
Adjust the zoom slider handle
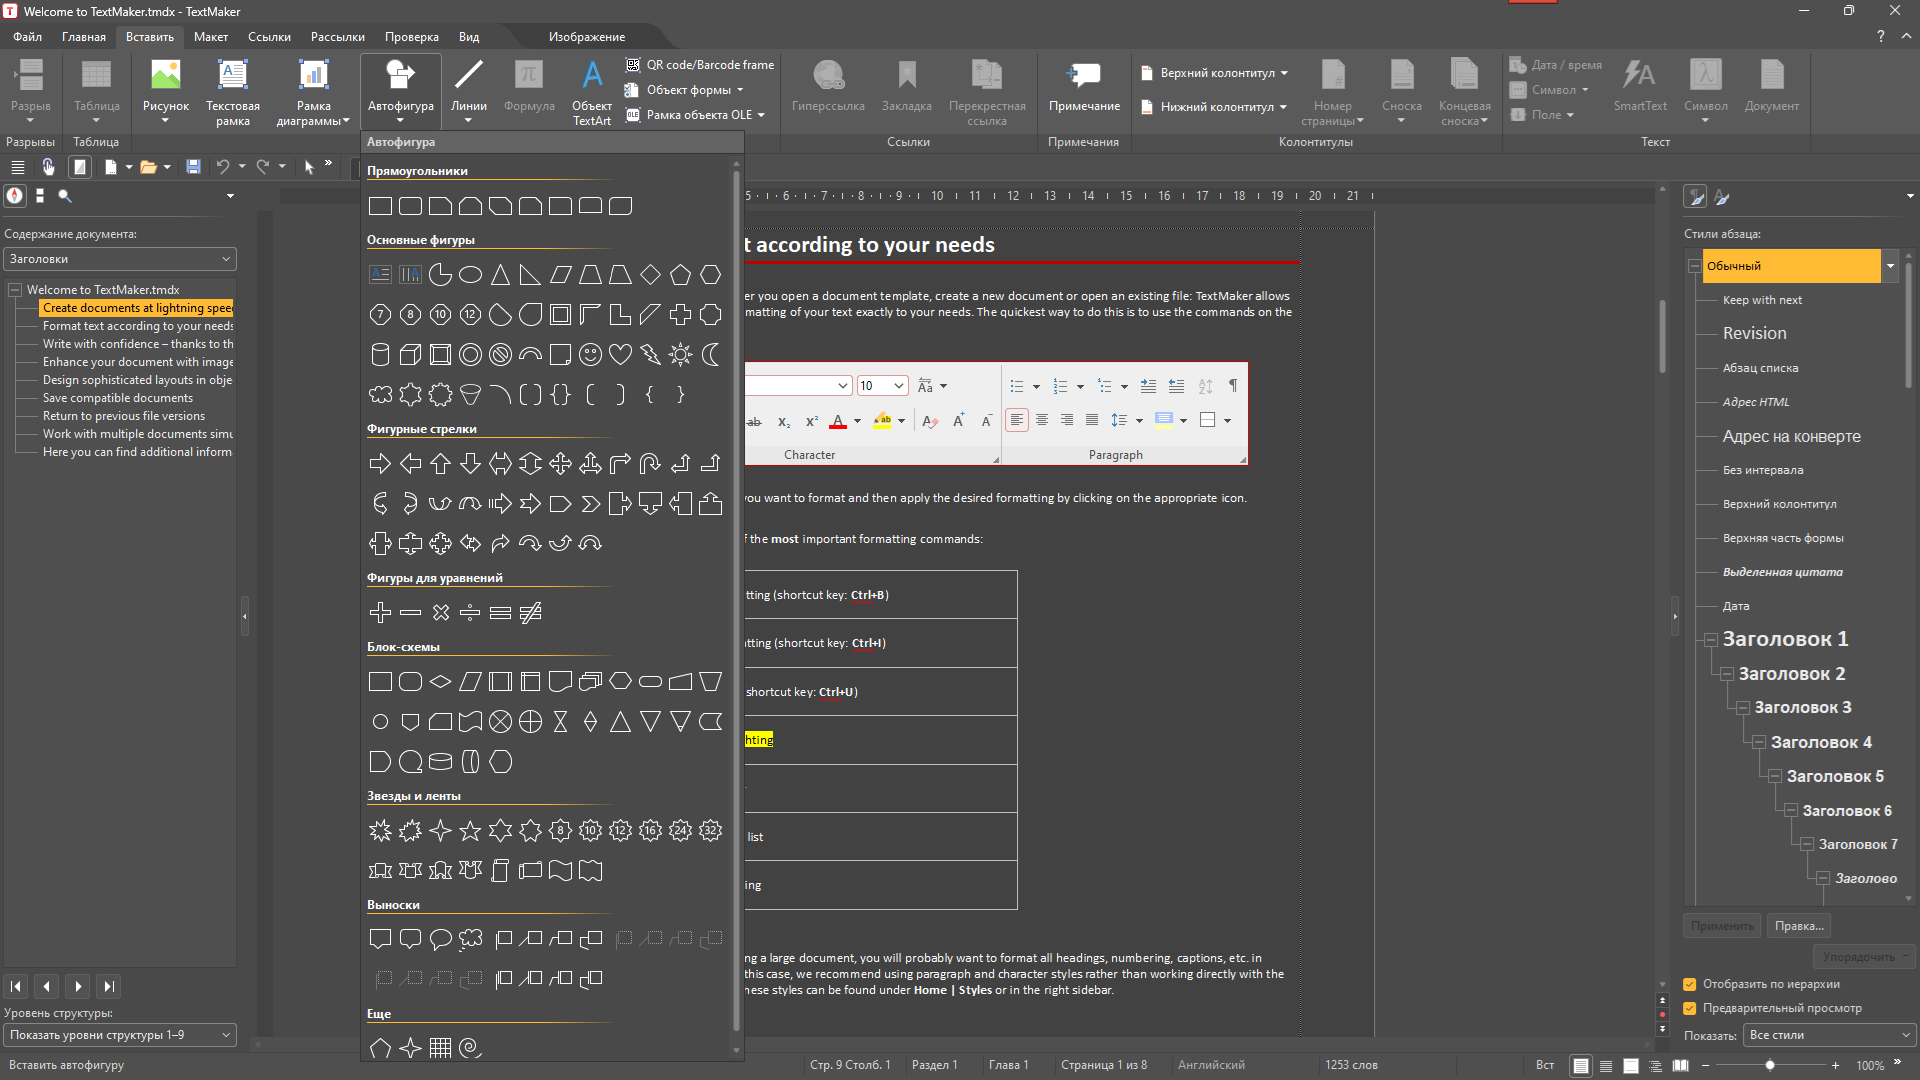[1770, 1065]
